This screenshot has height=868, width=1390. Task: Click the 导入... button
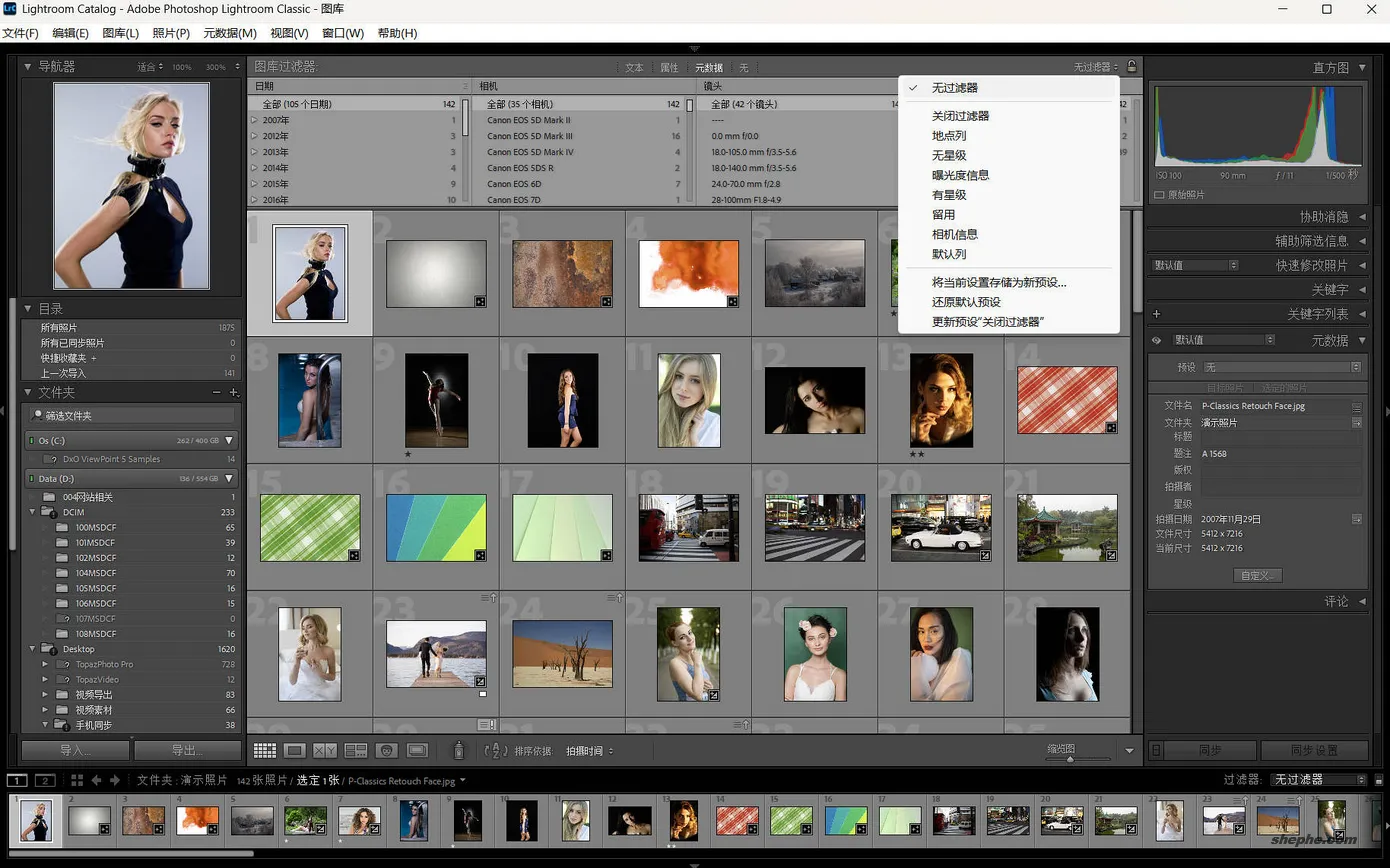tap(75, 750)
